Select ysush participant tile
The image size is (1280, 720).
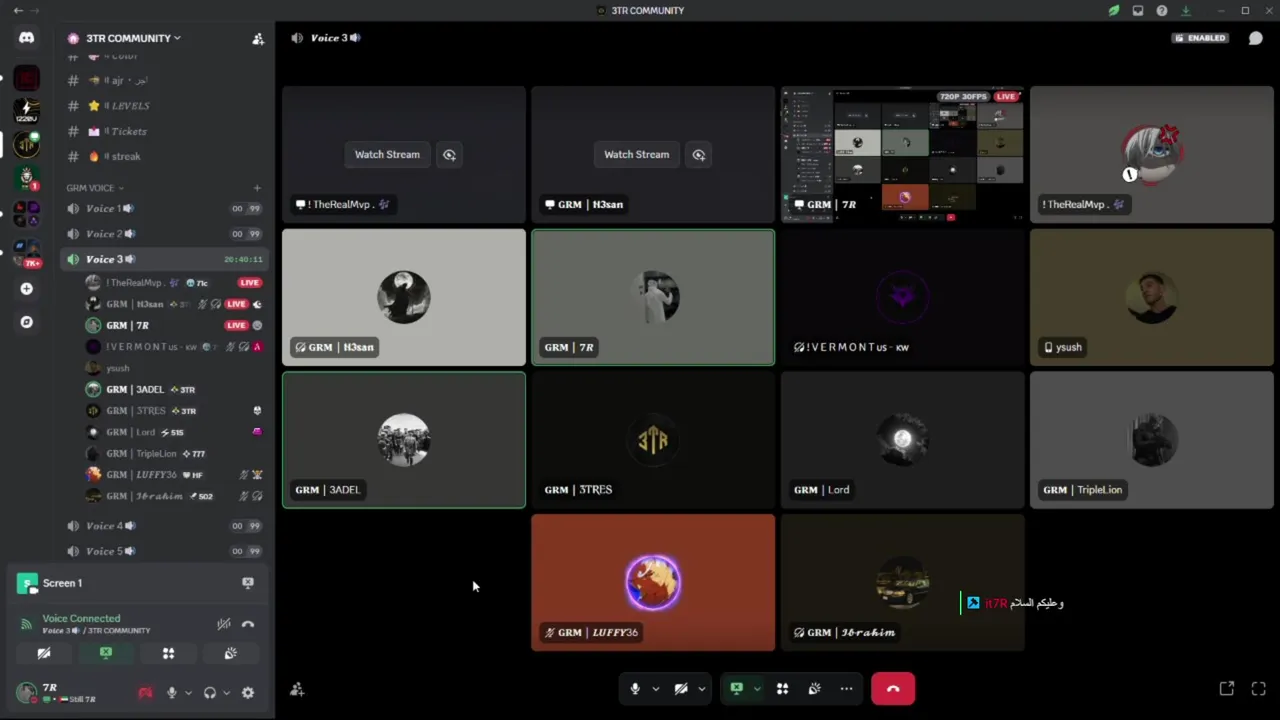click(1152, 297)
